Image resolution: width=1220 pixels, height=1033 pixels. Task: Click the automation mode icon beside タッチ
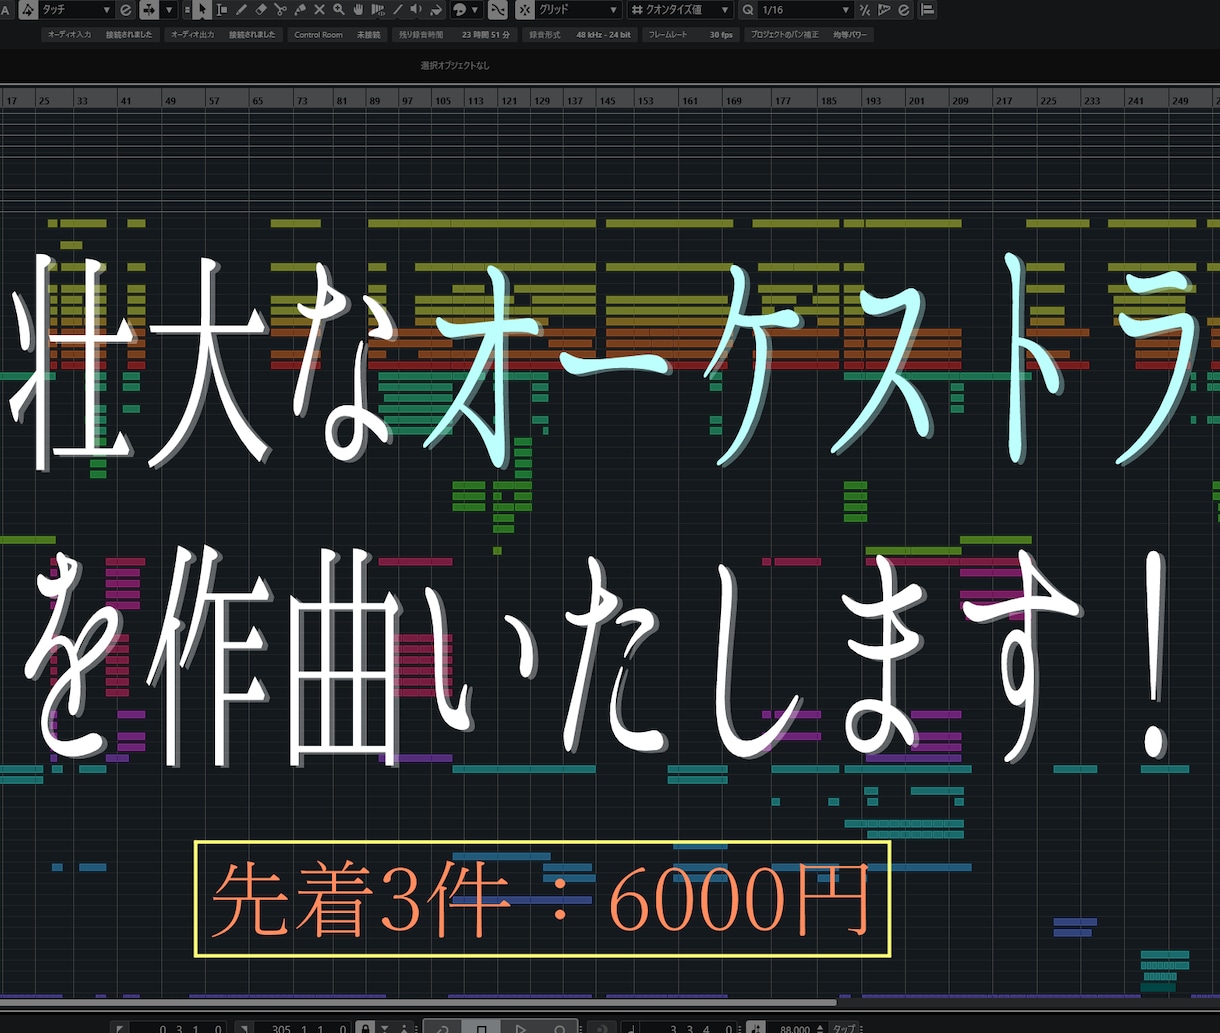tap(28, 10)
